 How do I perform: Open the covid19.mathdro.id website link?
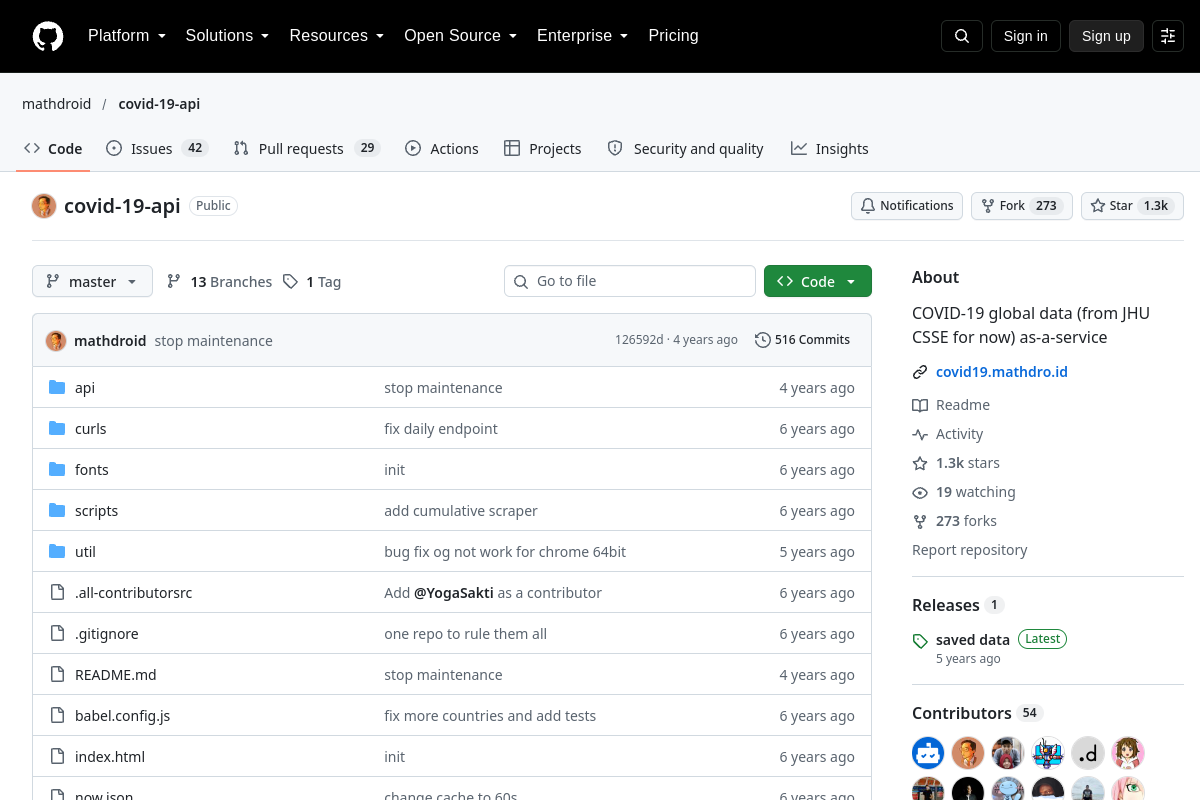1002,372
